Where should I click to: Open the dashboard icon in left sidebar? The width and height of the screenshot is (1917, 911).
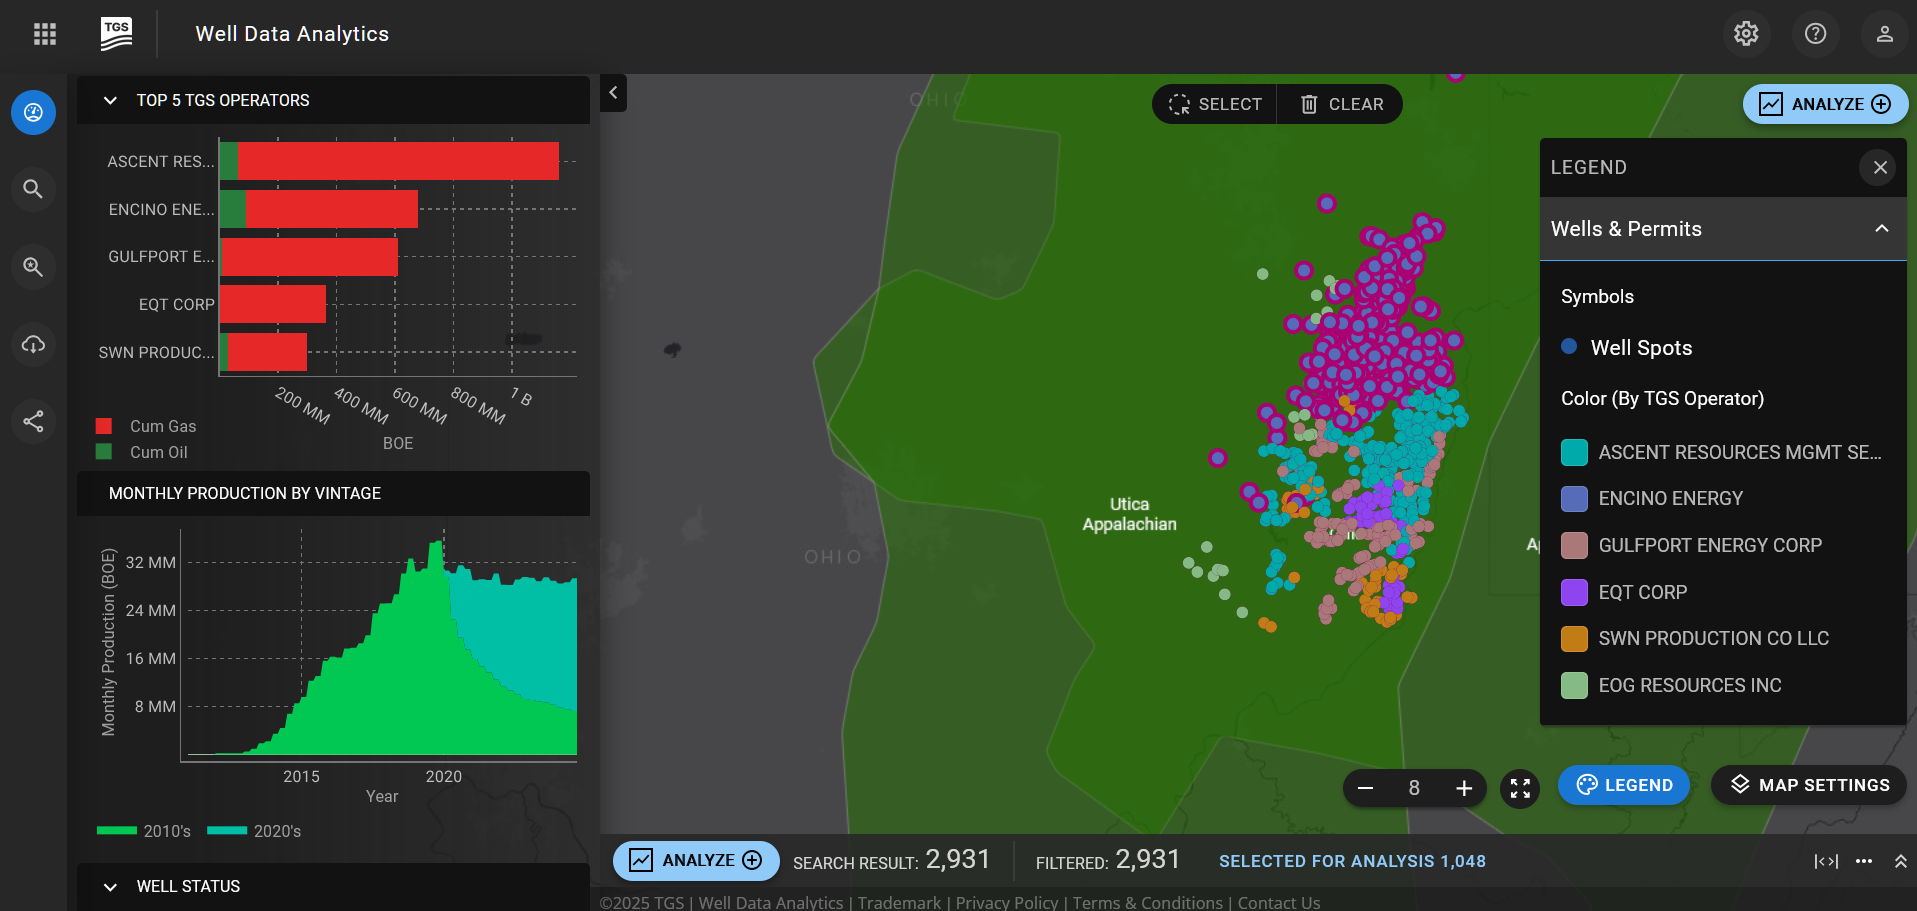(33, 112)
